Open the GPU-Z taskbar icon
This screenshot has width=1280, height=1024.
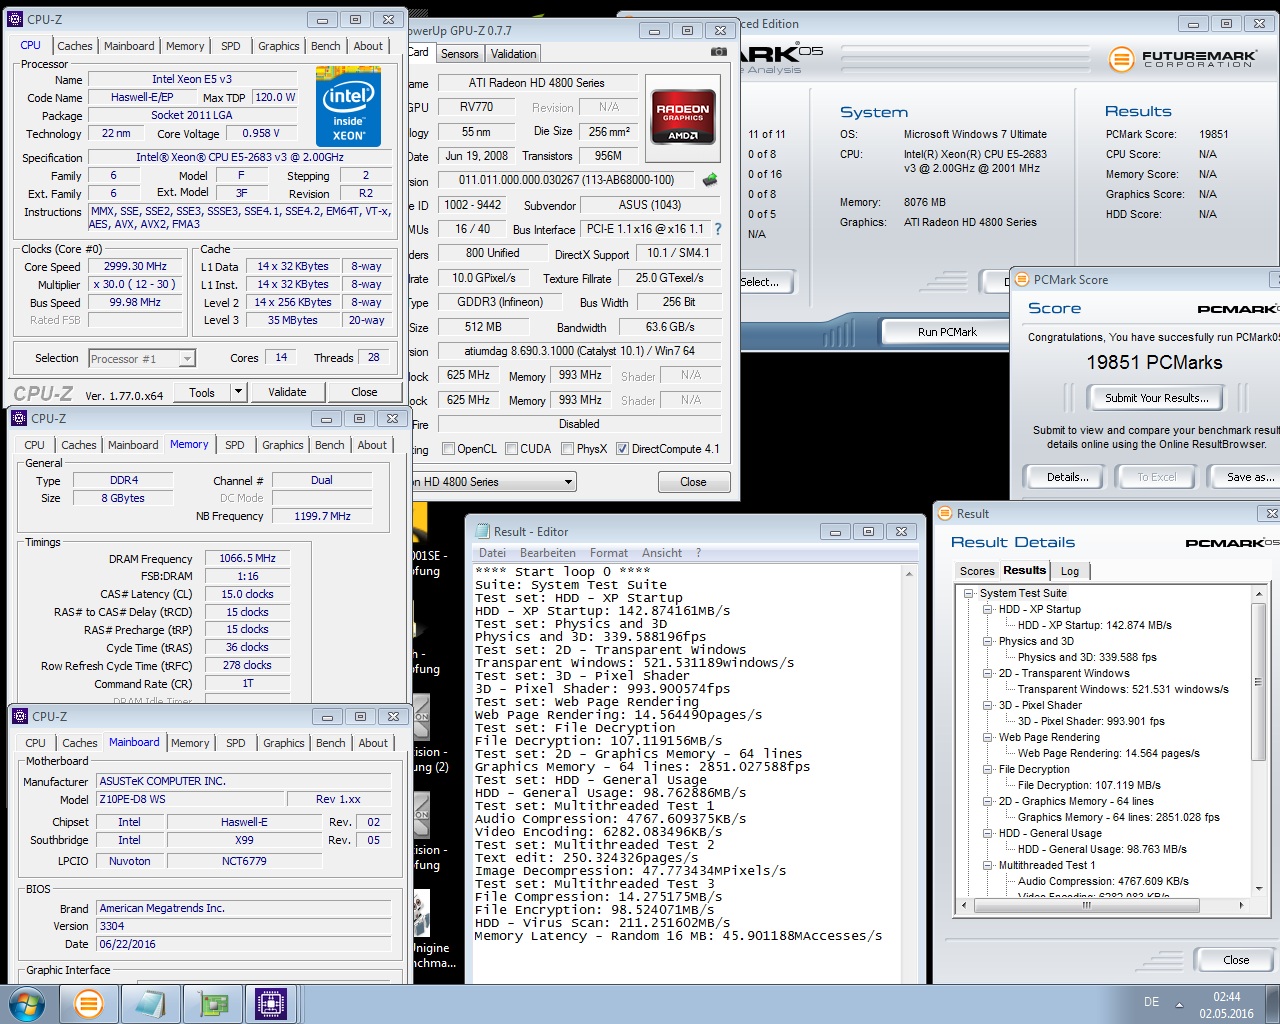click(212, 1003)
